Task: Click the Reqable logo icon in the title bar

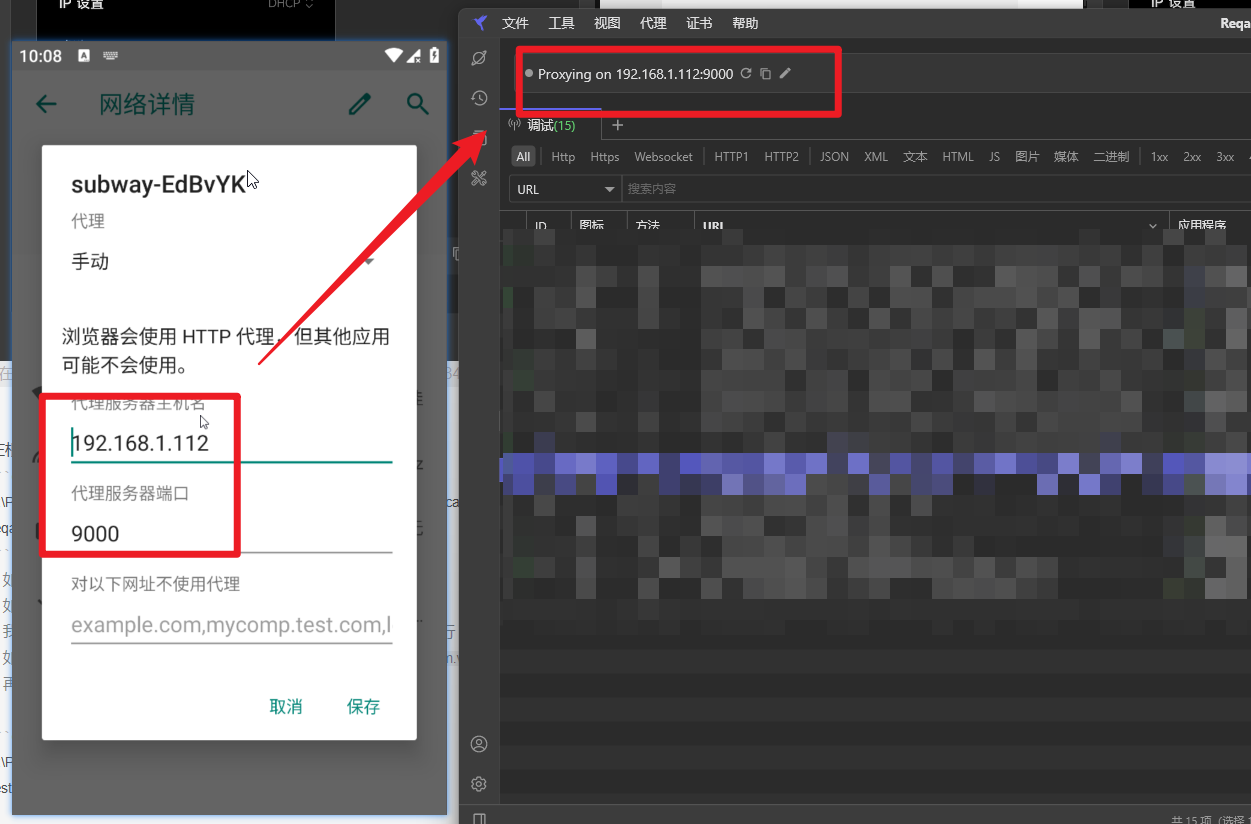Action: pos(480,23)
